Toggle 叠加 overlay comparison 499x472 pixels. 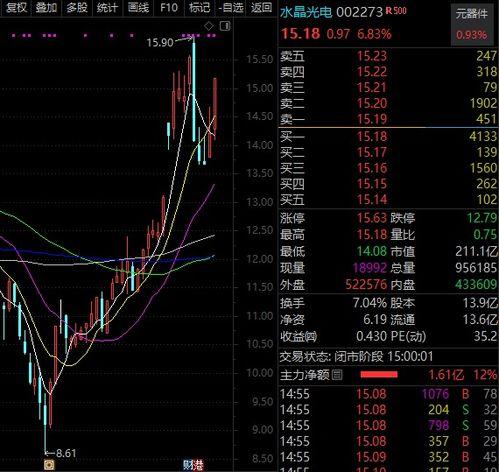(46, 7)
